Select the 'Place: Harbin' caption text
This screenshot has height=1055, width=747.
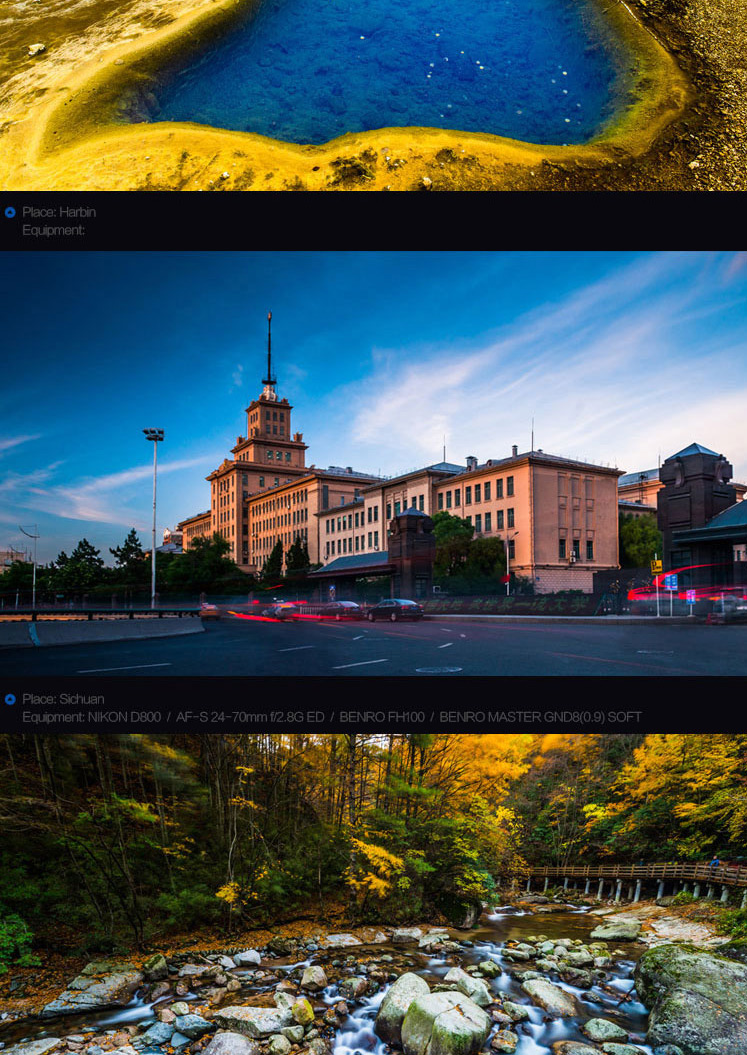(59, 212)
